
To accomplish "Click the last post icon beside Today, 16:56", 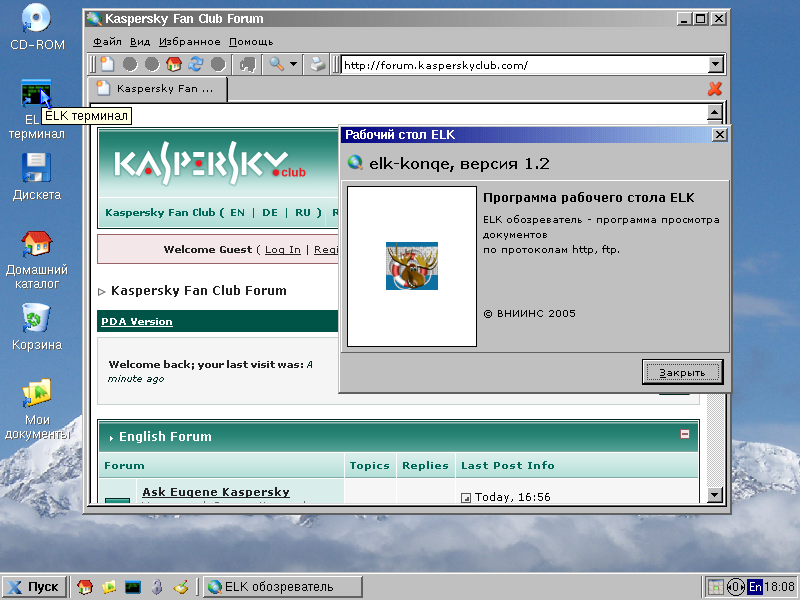I will click(465, 497).
